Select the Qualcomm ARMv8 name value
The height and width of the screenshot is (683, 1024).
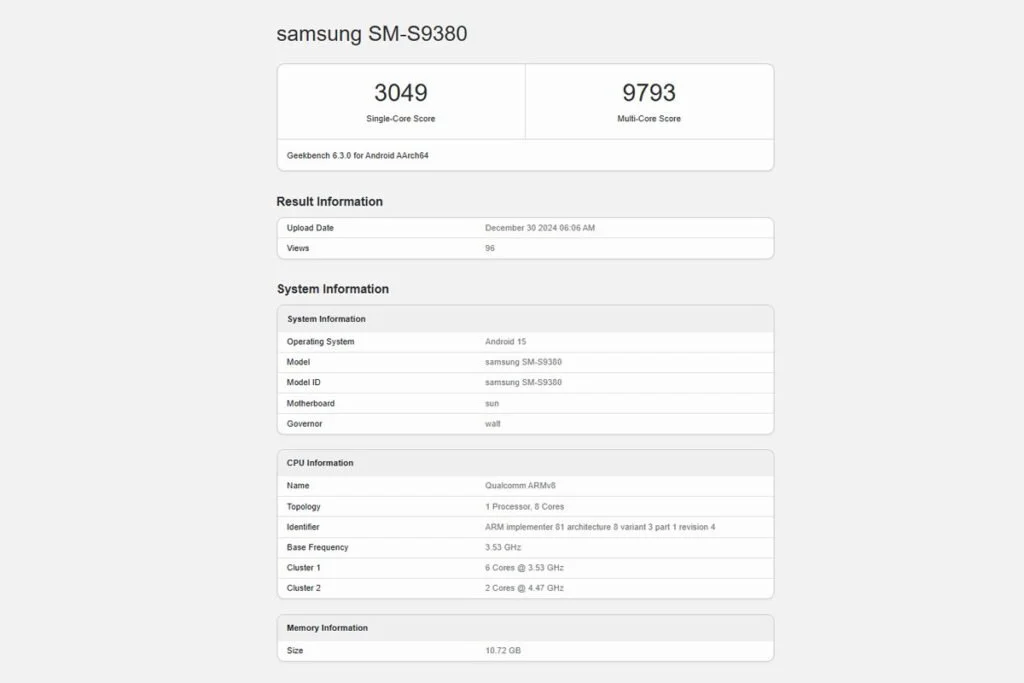(x=520, y=486)
